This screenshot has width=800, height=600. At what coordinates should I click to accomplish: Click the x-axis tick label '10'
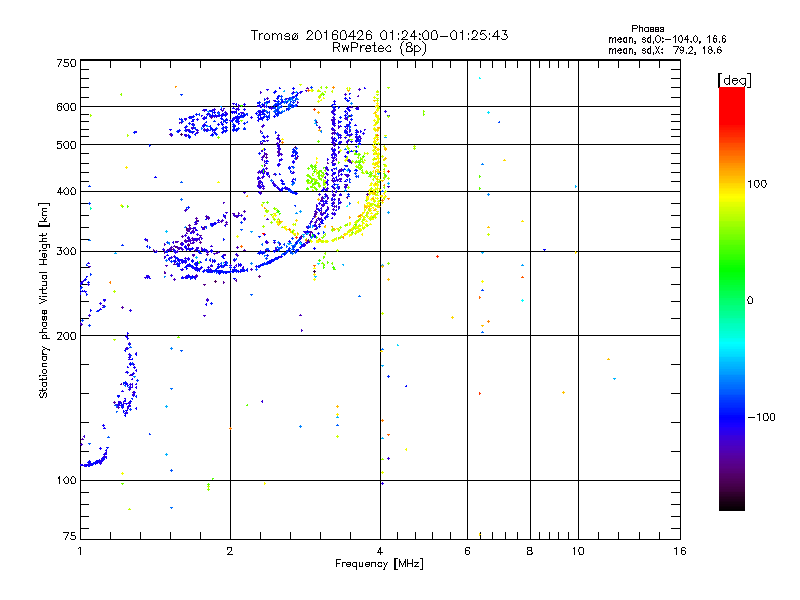click(x=578, y=551)
